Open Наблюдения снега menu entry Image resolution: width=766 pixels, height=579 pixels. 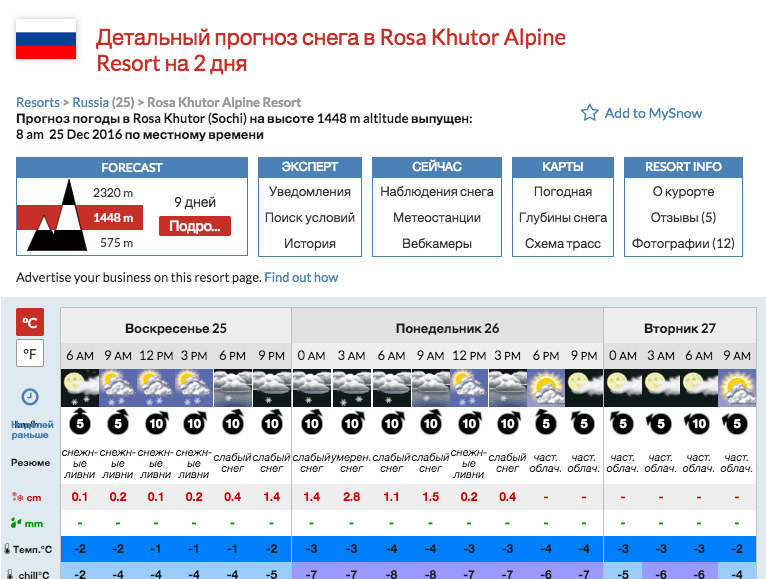pos(437,192)
